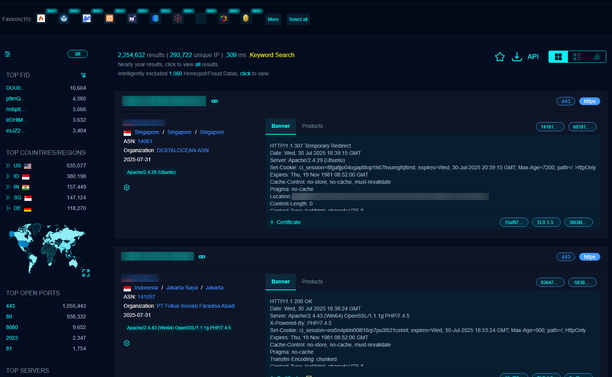Screen dimensions: 612x377
Task: Switch to grid card view
Action: coord(558,57)
